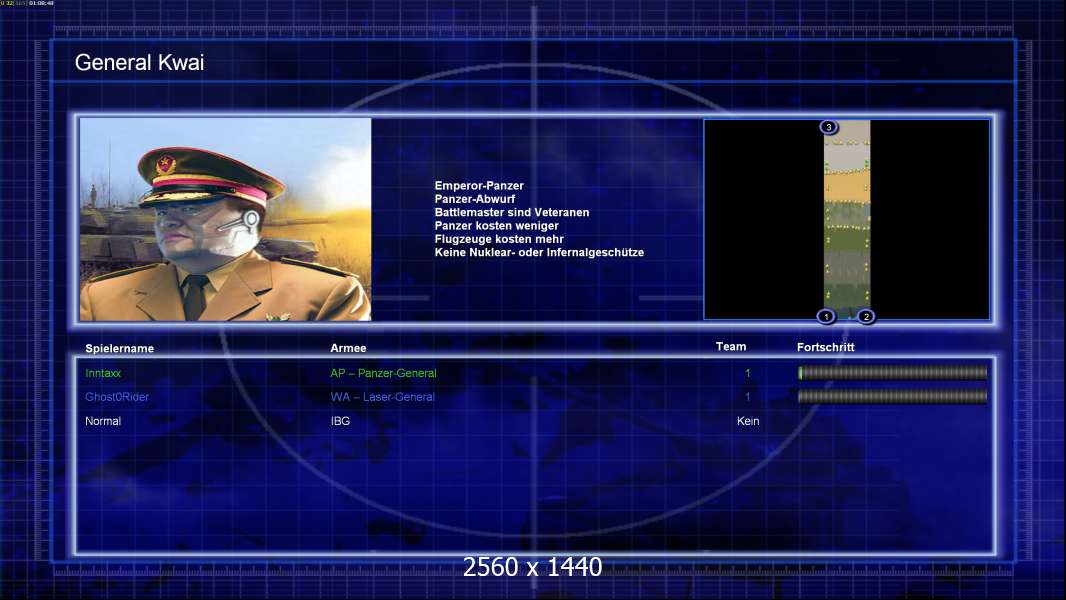Click army 'IBG' entry
1066x600 pixels.
pos(341,421)
